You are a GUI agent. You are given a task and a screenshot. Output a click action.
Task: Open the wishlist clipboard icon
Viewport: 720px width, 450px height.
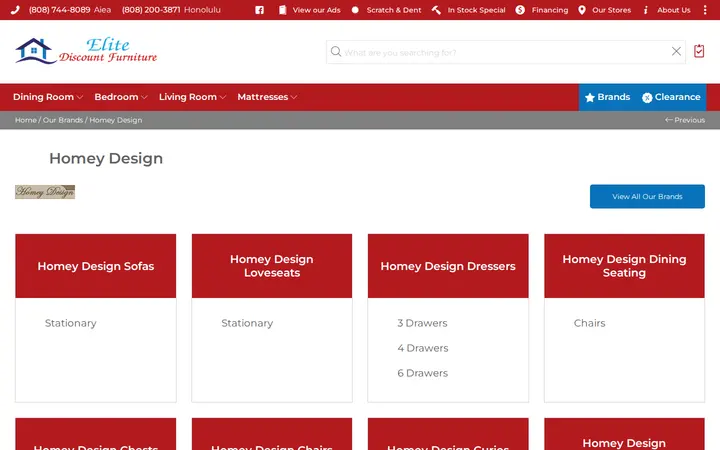point(699,51)
